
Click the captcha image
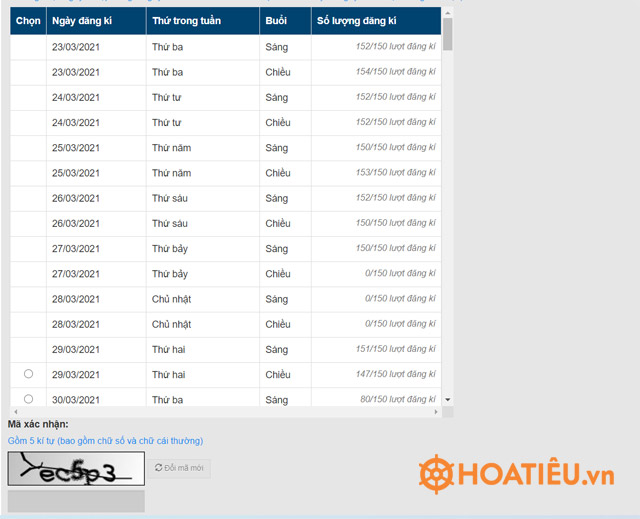[76, 469]
